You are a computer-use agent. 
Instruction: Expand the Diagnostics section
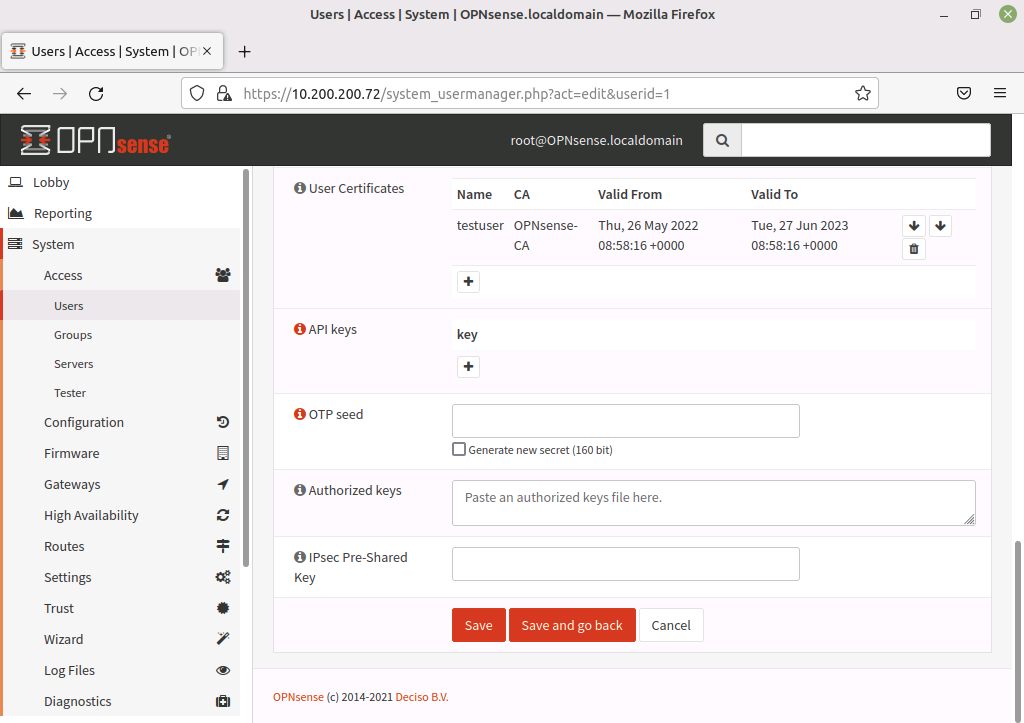point(78,701)
